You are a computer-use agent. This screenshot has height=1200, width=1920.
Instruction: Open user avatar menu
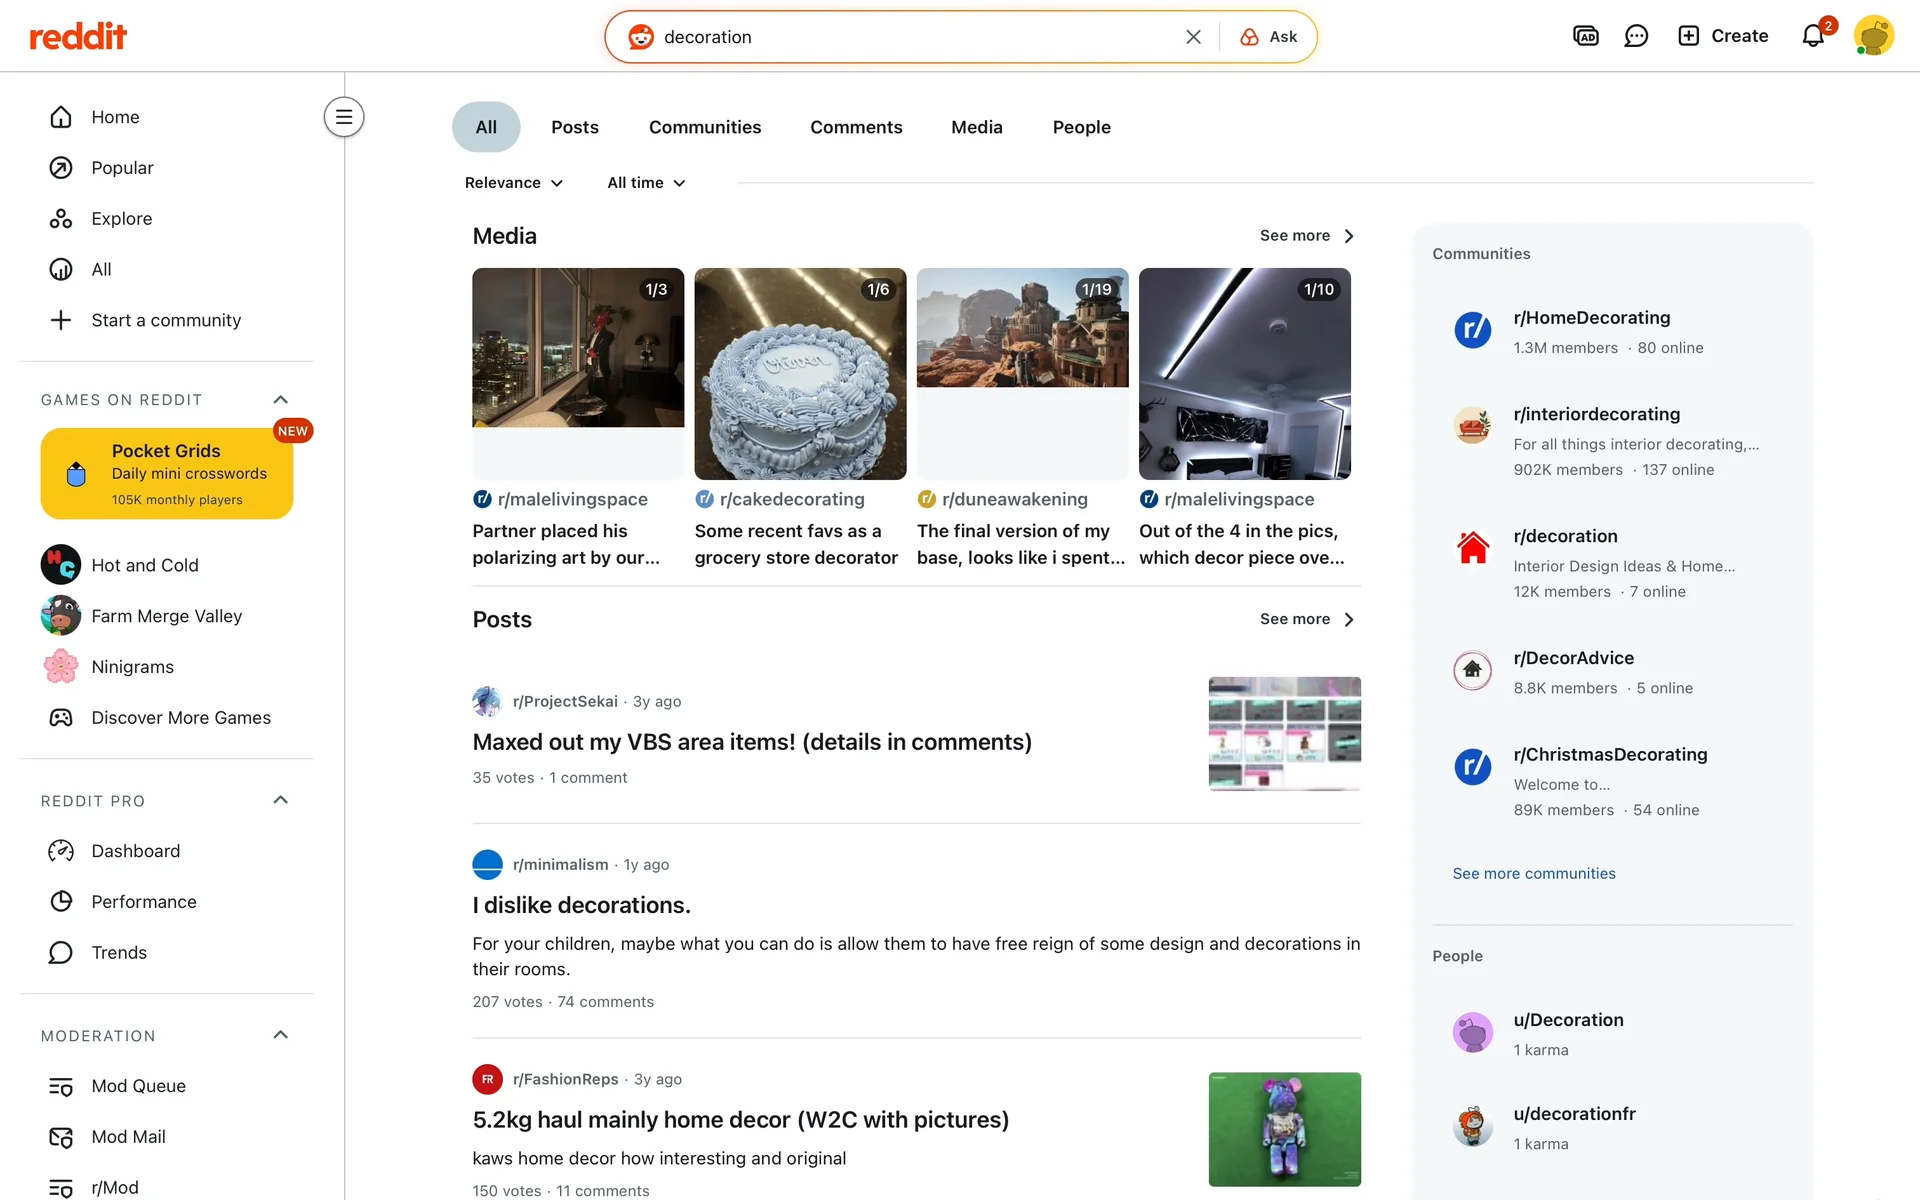coord(1873,36)
